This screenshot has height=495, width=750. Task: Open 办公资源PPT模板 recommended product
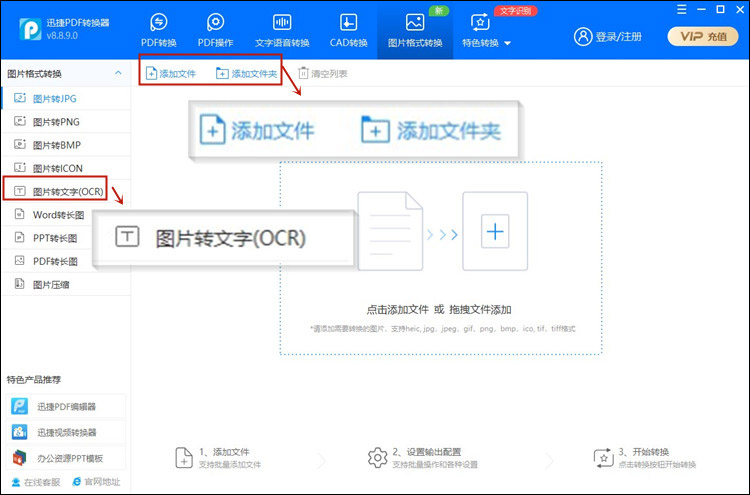click(x=66, y=458)
